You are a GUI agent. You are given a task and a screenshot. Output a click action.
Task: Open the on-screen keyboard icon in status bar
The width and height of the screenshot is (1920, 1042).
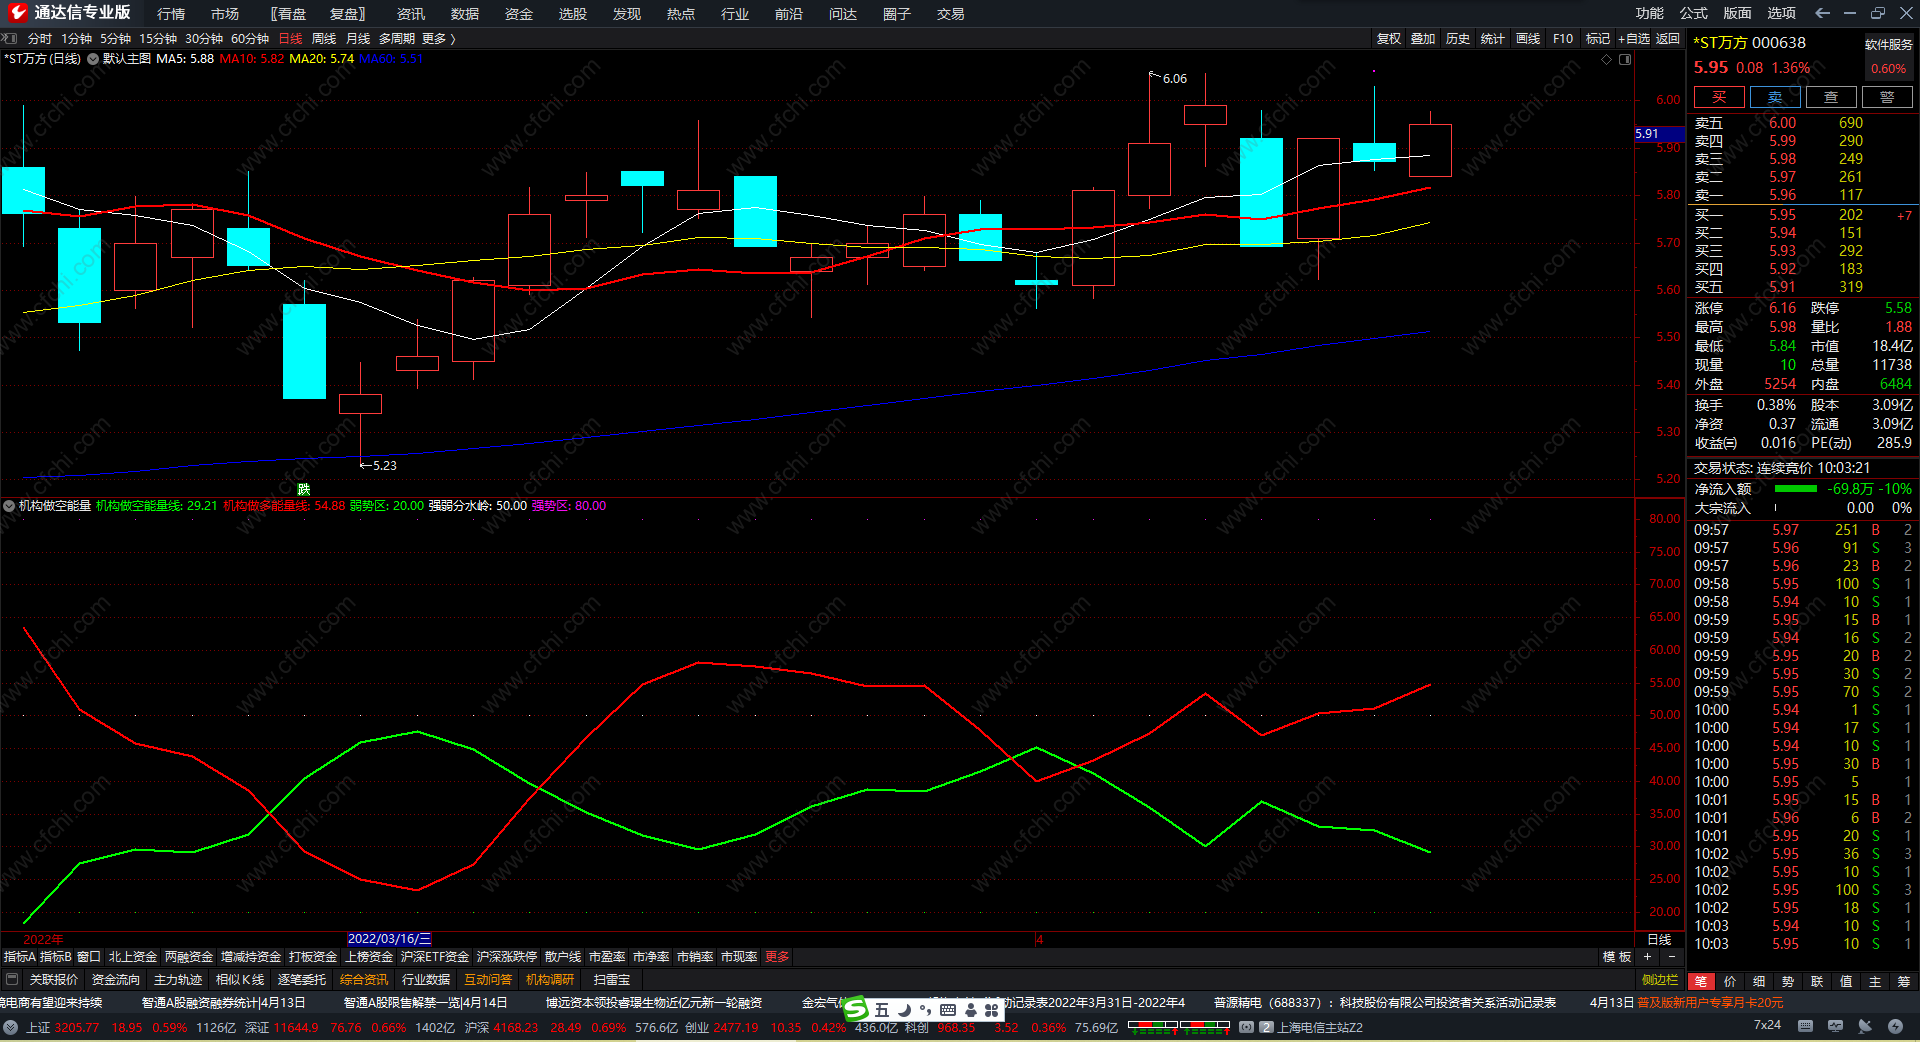[1805, 1026]
